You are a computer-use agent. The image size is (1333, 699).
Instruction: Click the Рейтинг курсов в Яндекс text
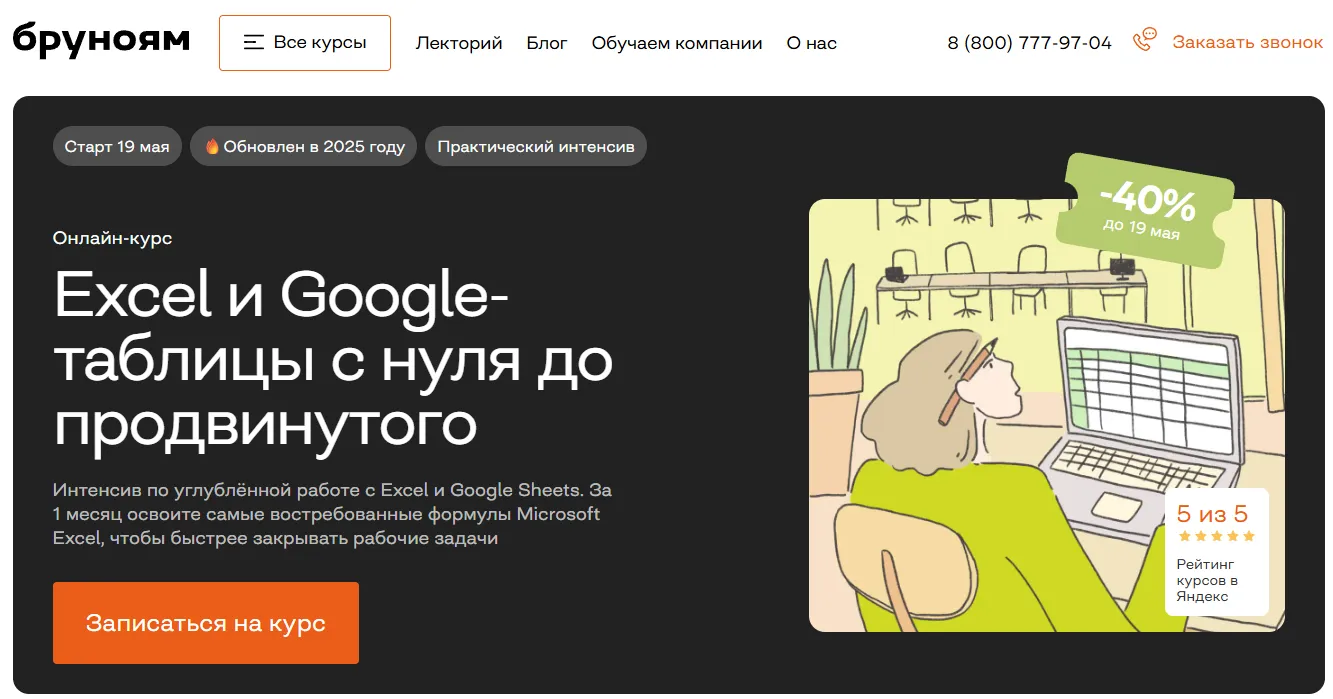click(1207, 580)
